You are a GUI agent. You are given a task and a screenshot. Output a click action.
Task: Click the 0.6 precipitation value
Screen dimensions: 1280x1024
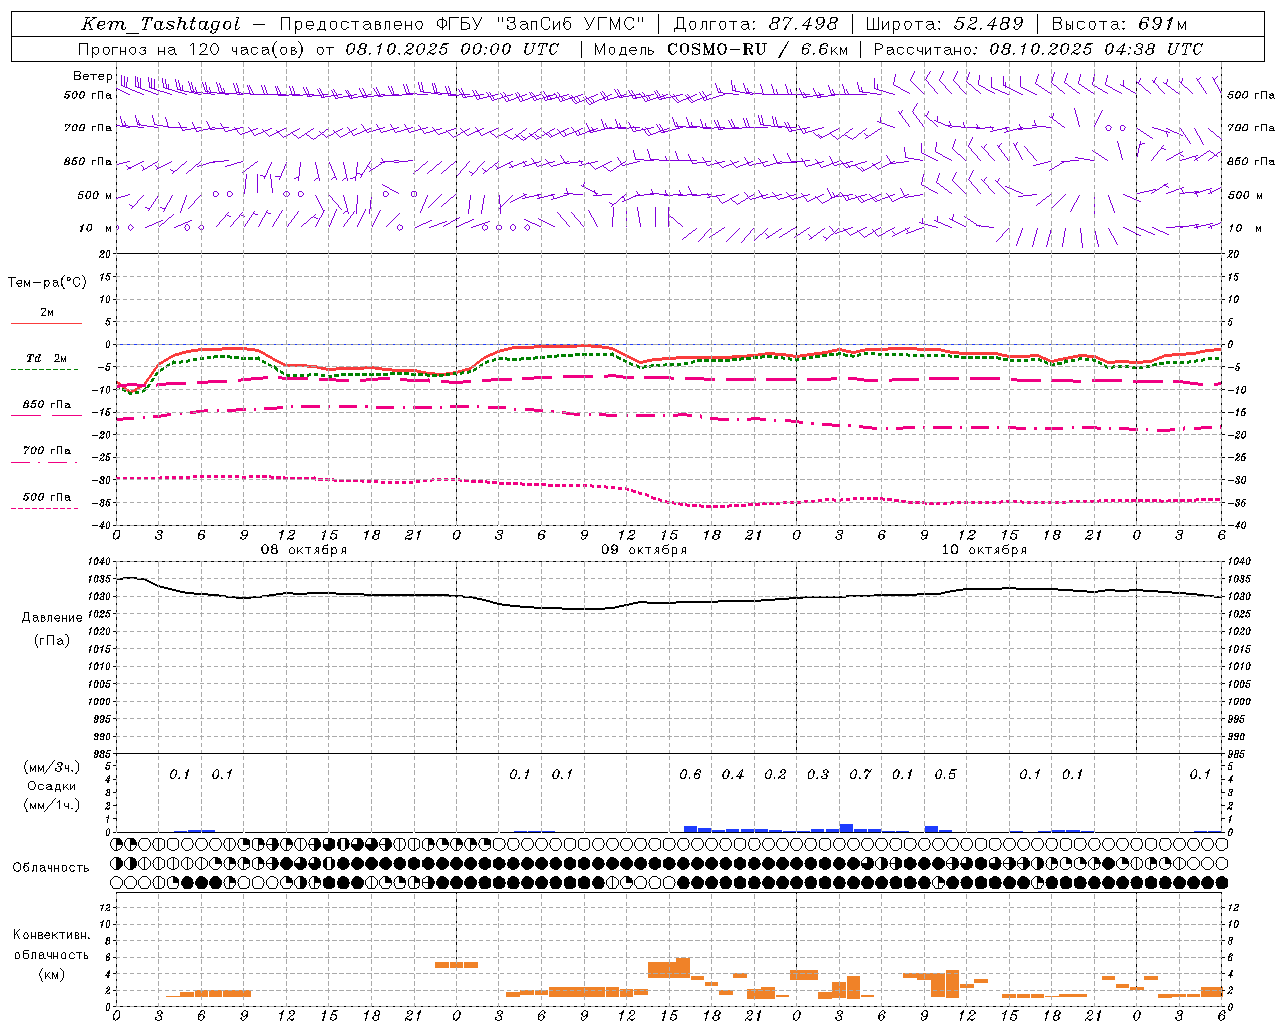690,774
